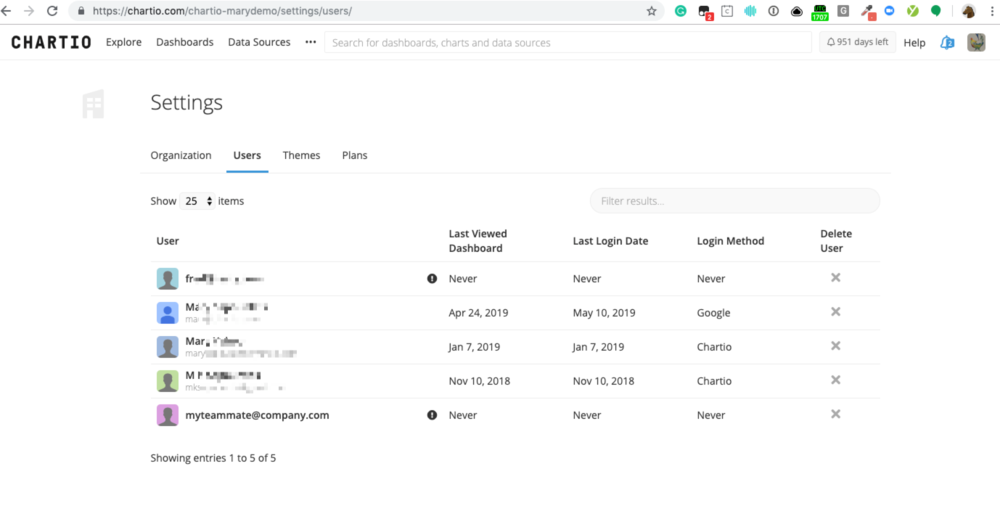Sort by Last Login Date column

click(610, 241)
